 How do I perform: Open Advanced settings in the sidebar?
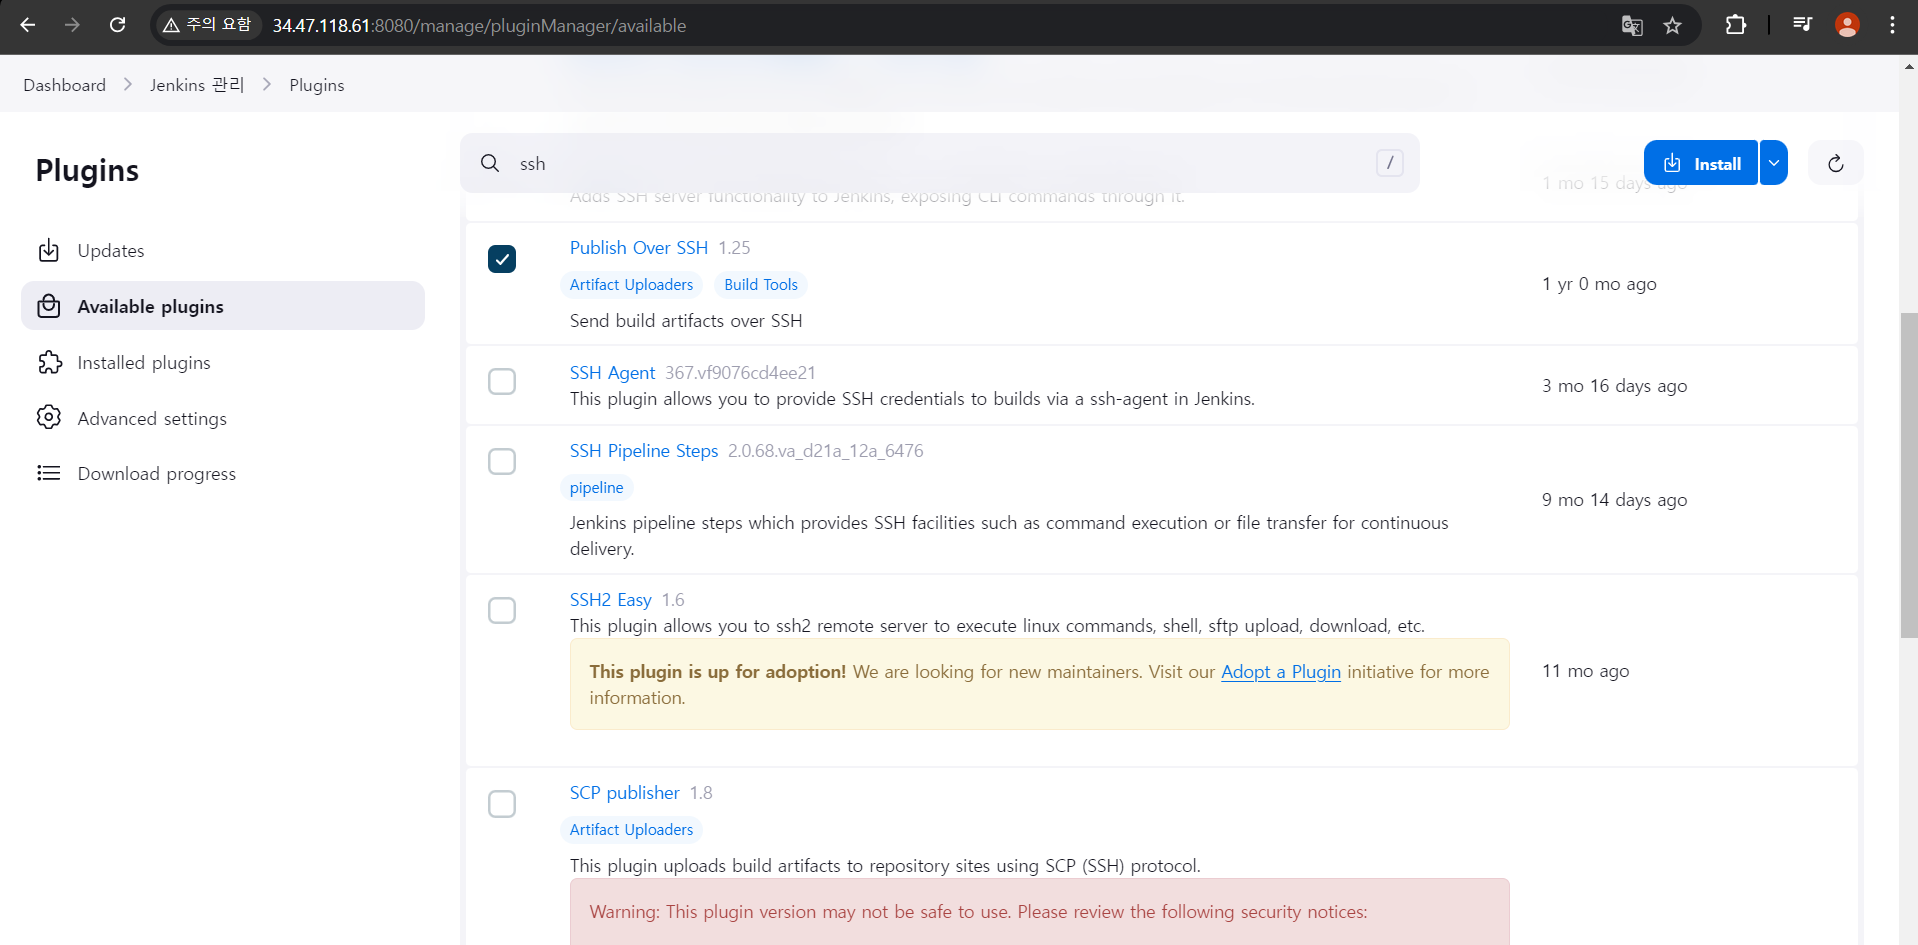point(223,418)
